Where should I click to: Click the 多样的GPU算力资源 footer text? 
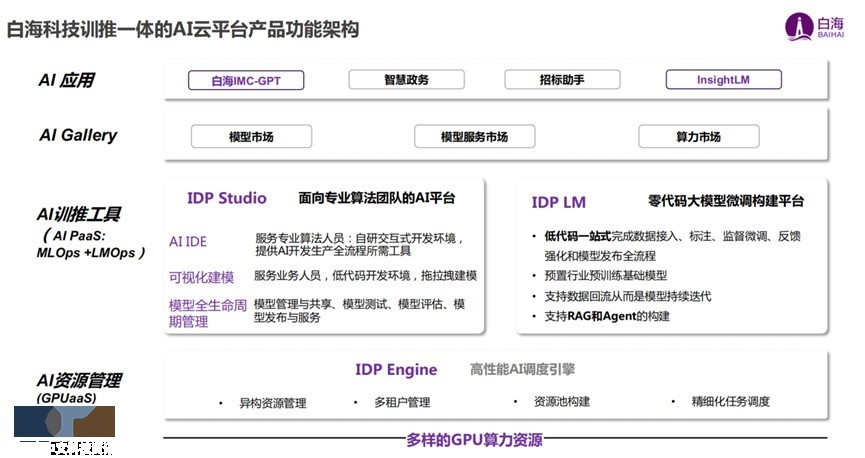(474, 440)
